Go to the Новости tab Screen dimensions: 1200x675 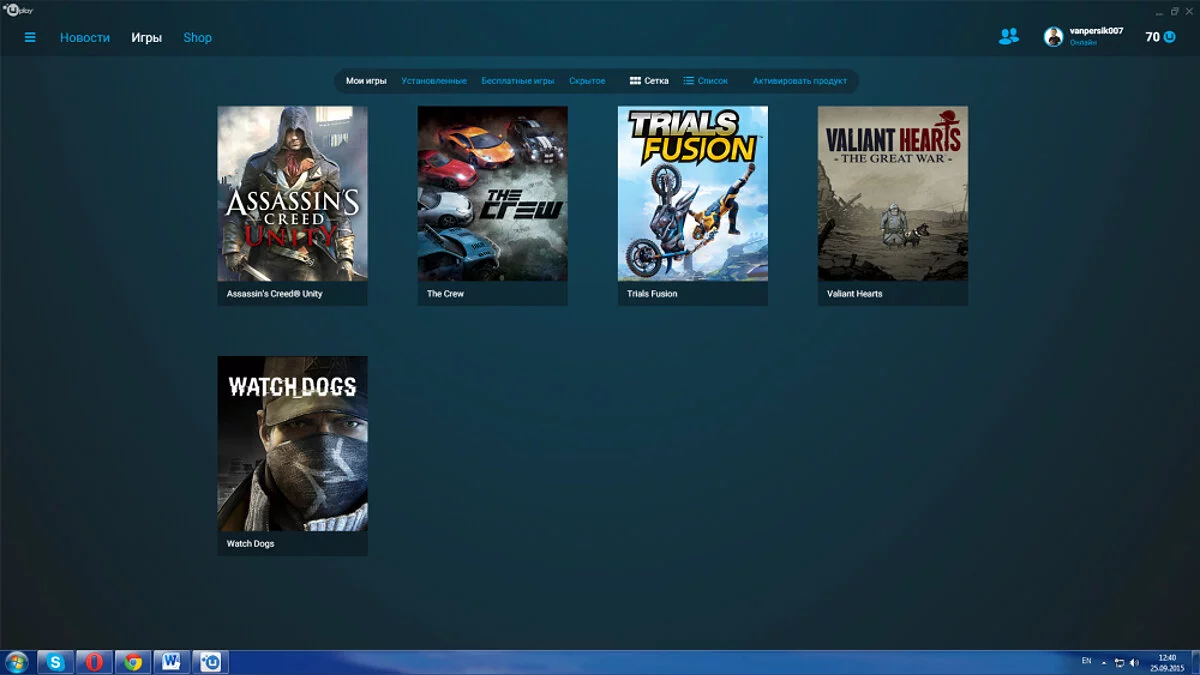click(85, 37)
